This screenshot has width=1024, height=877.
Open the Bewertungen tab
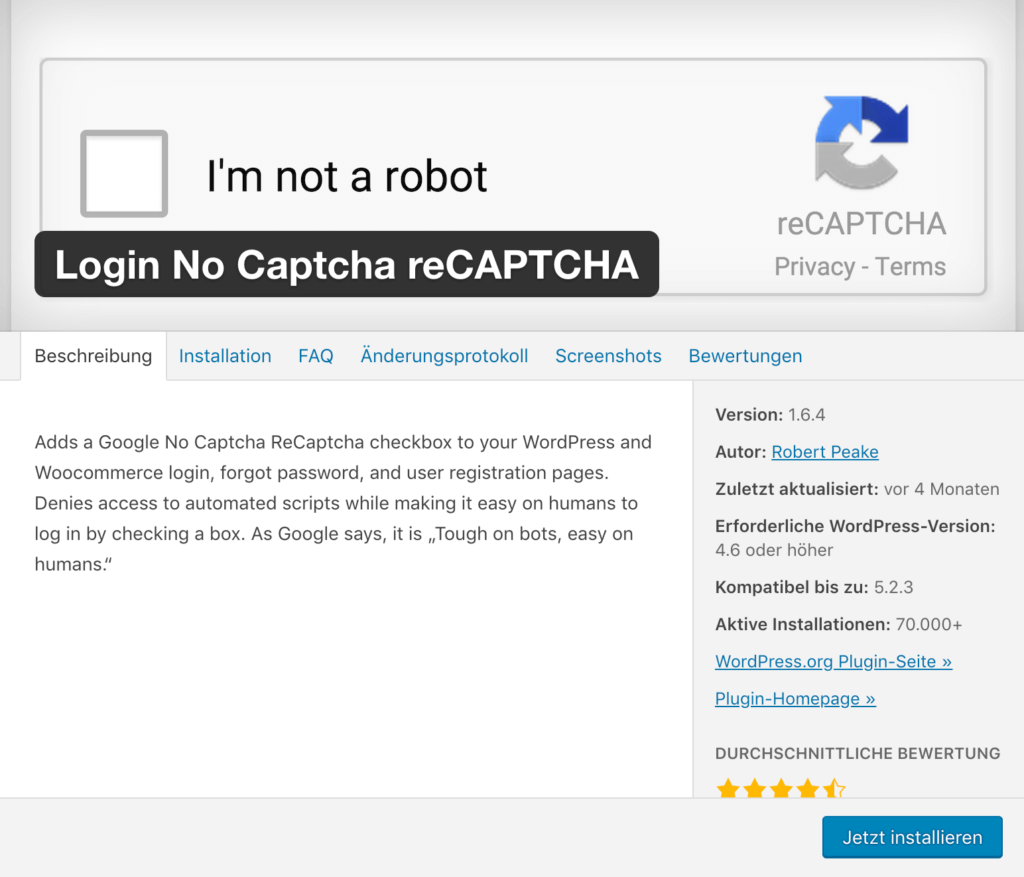coord(745,356)
